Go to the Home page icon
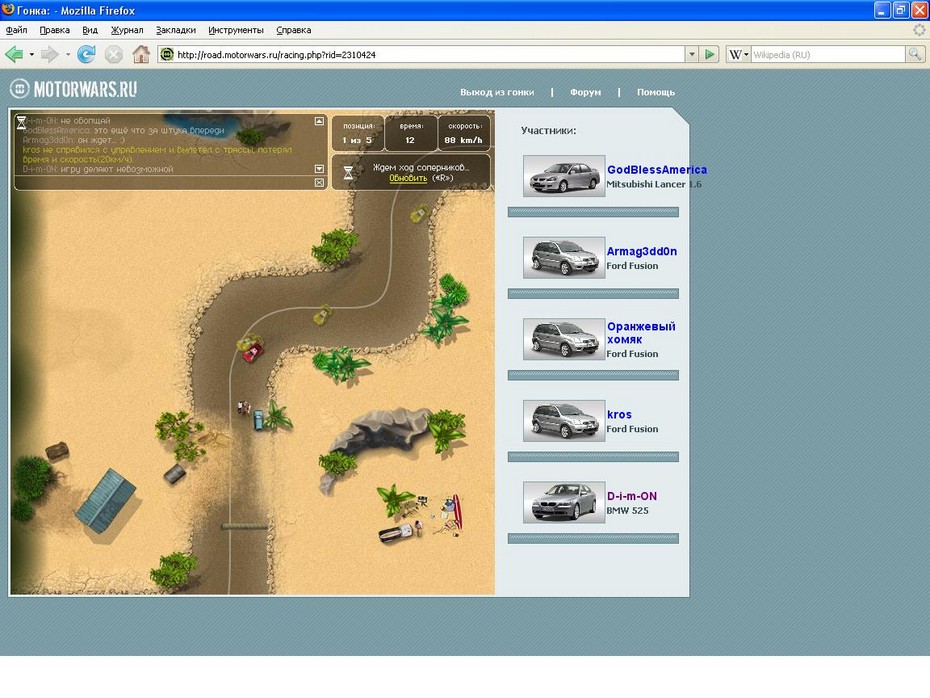 [x=141, y=55]
